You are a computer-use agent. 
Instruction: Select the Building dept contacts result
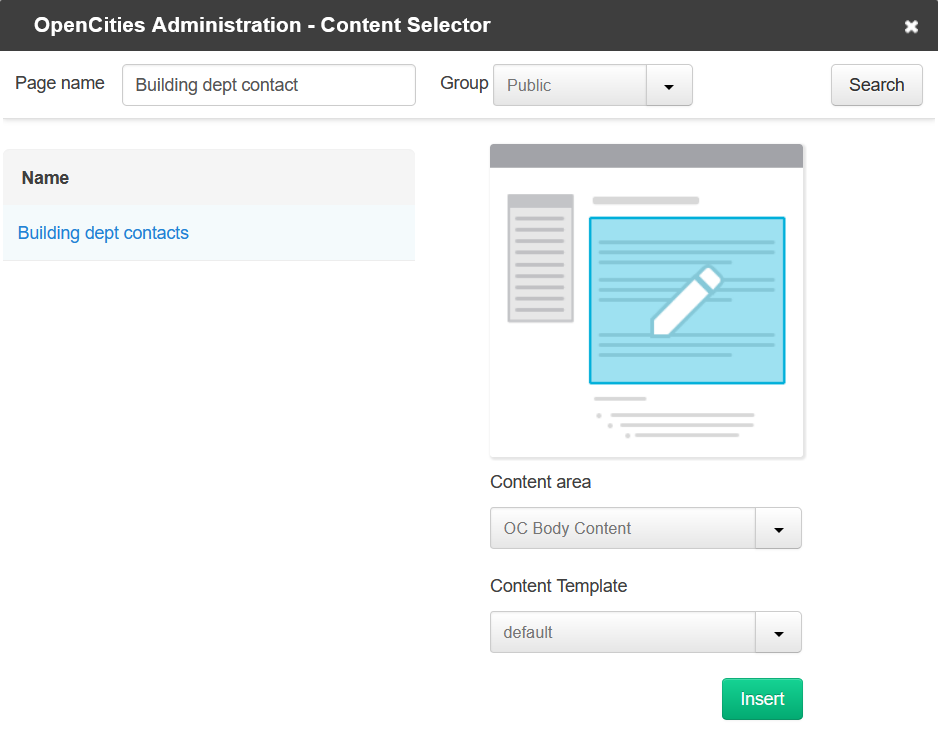click(x=103, y=233)
